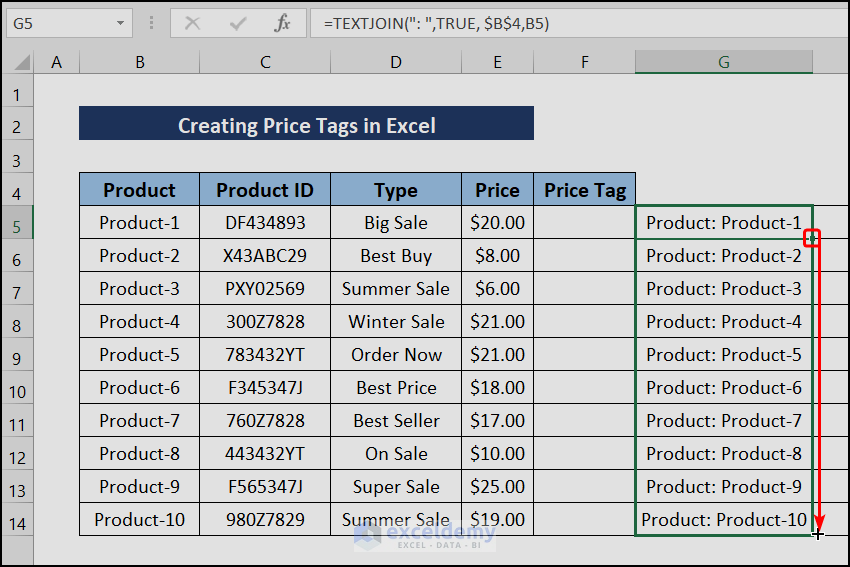Select row 5 header

(x=17, y=223)
